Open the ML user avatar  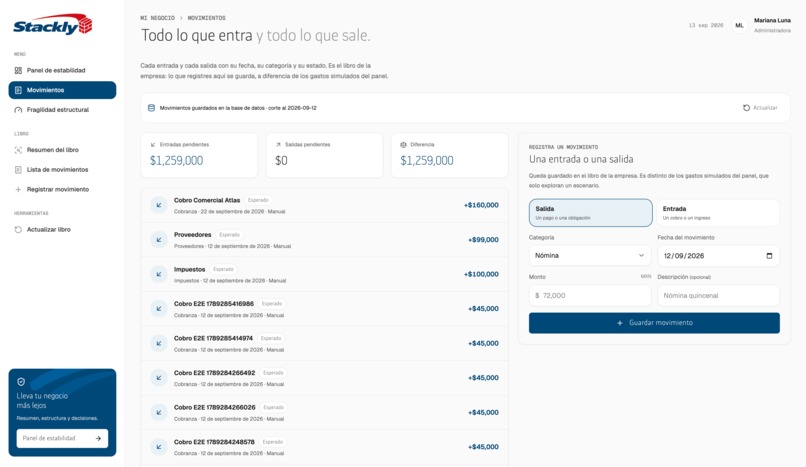(739, 25)
